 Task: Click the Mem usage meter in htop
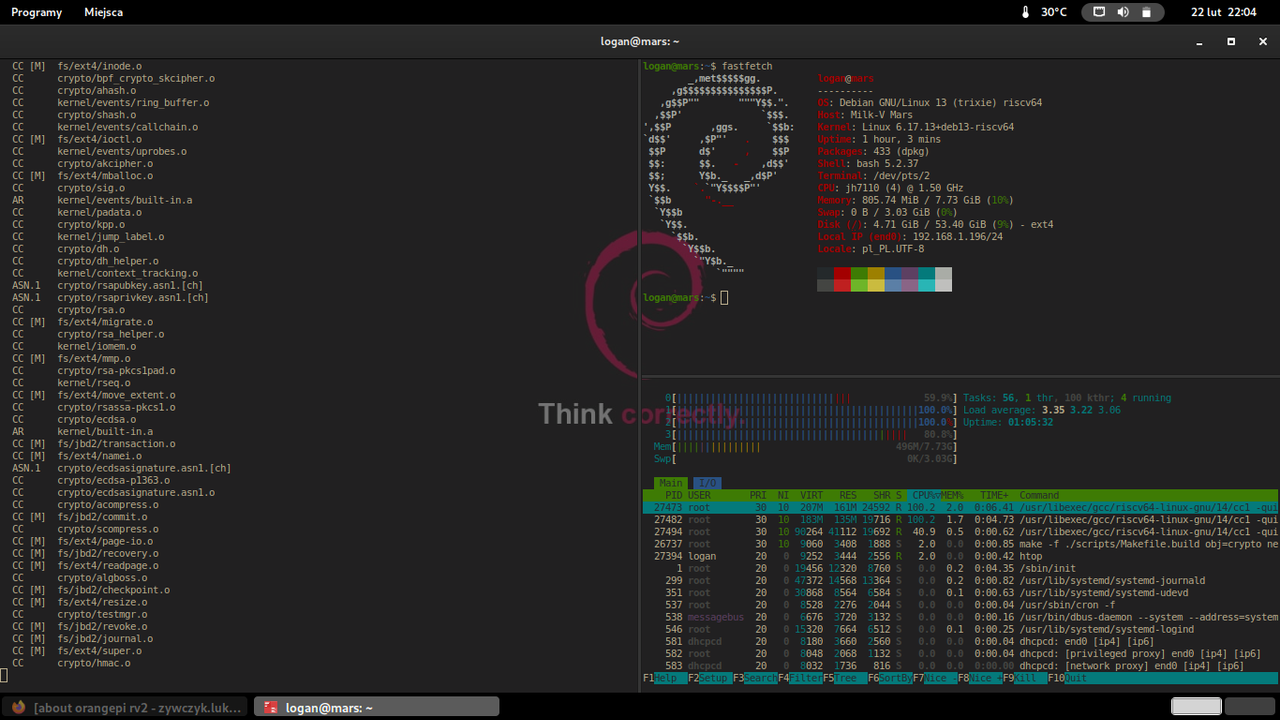tap(805, 446)
